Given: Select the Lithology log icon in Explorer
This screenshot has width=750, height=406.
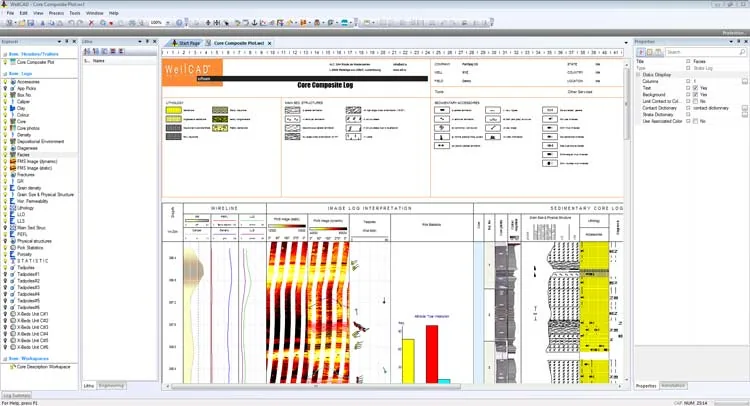Looking at the screenshot, I should 13,208.
